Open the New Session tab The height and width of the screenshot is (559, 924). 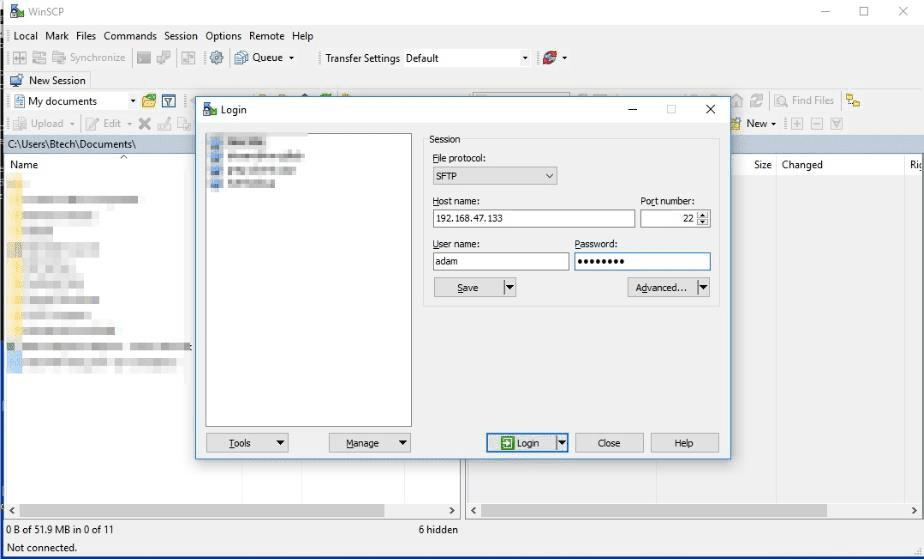tap(48, 80)
